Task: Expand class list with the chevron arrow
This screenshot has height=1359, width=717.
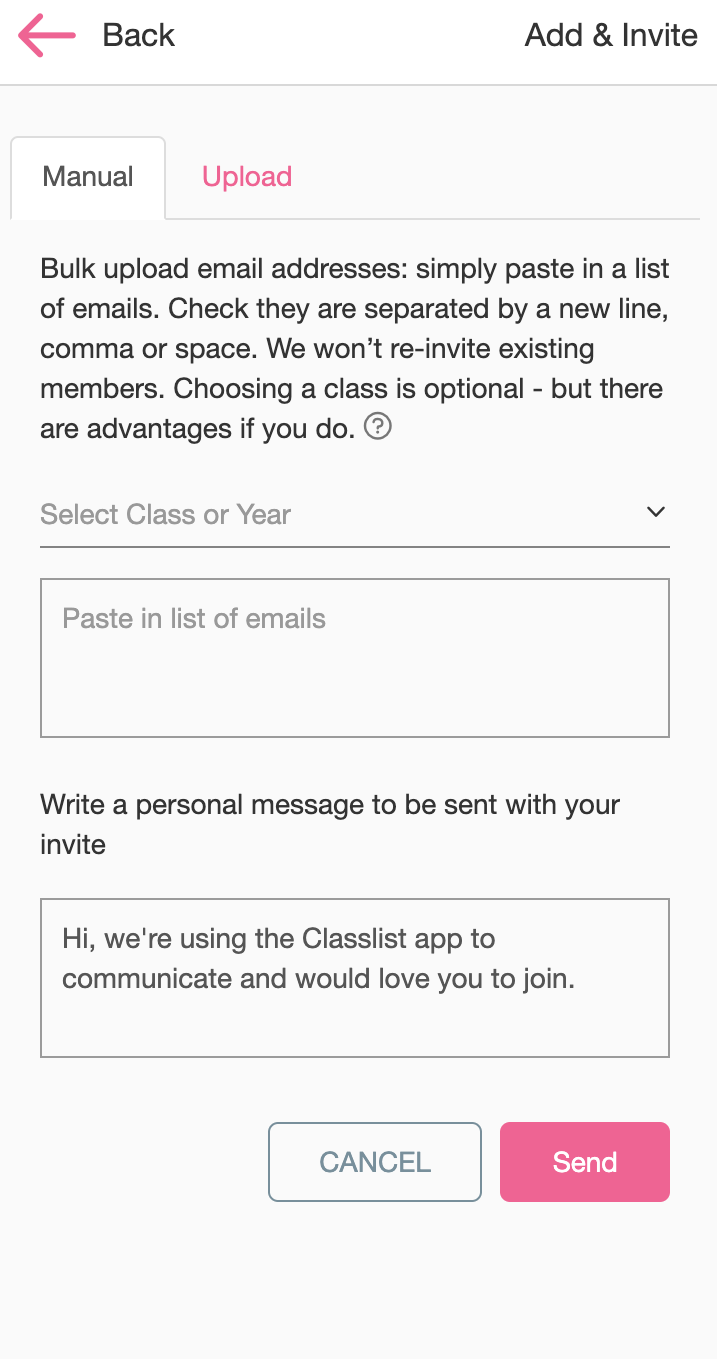Action: 655,513
